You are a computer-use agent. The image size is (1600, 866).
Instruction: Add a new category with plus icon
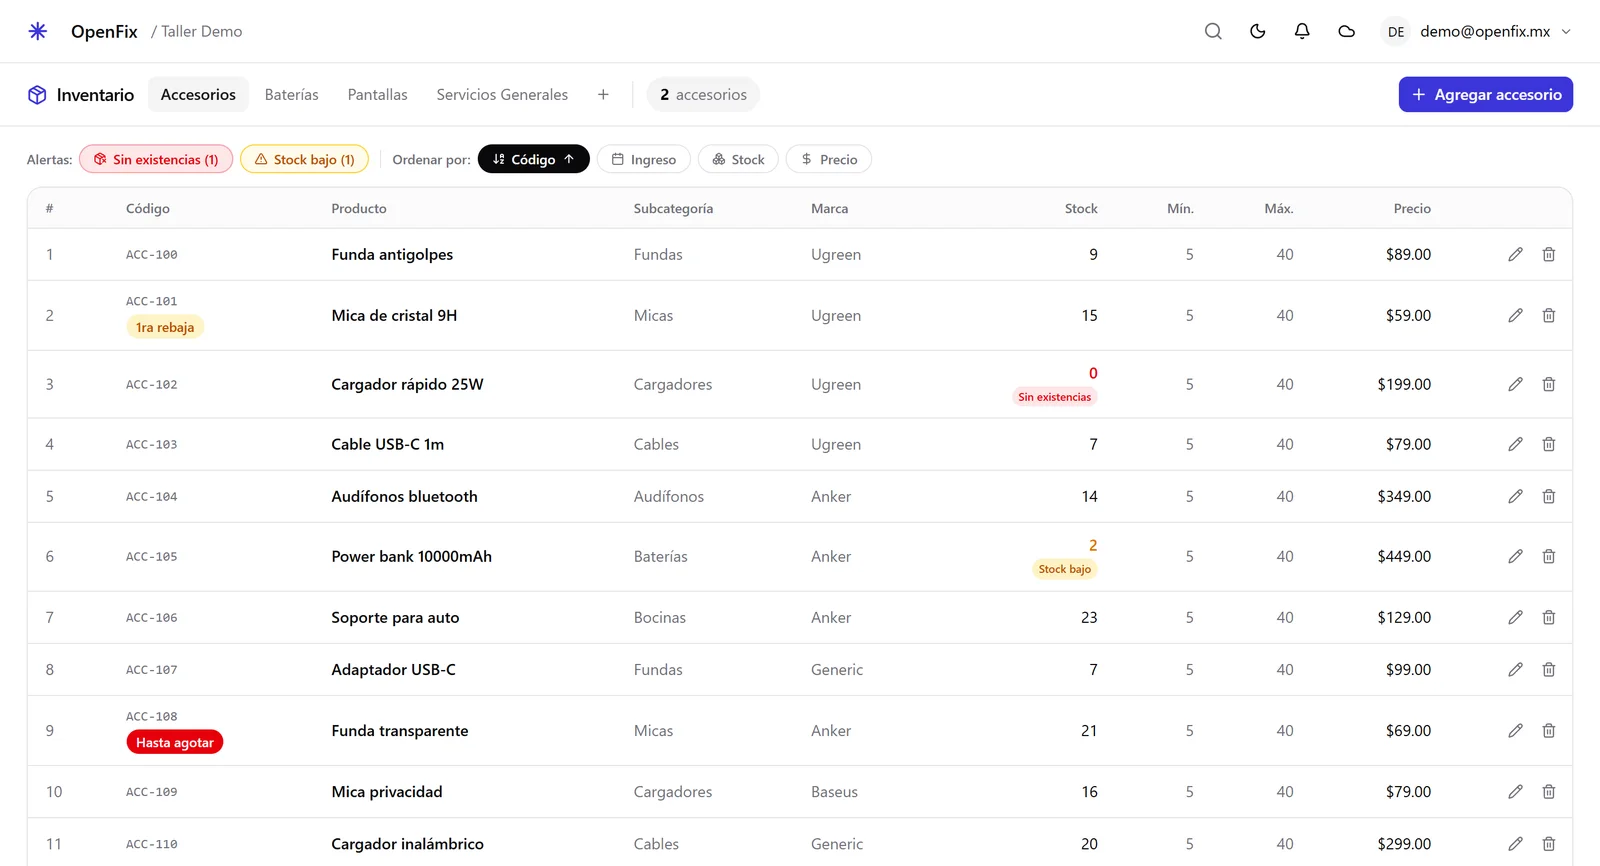[603, 95]
